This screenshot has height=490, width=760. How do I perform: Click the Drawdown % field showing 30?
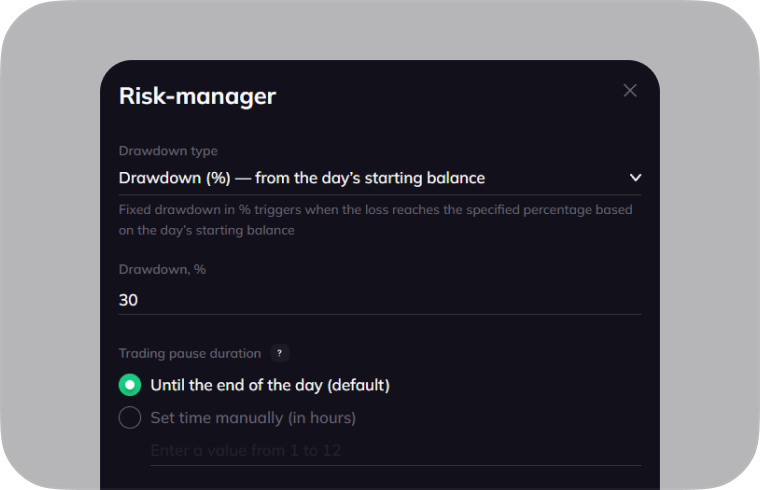(x=379, y=300)
